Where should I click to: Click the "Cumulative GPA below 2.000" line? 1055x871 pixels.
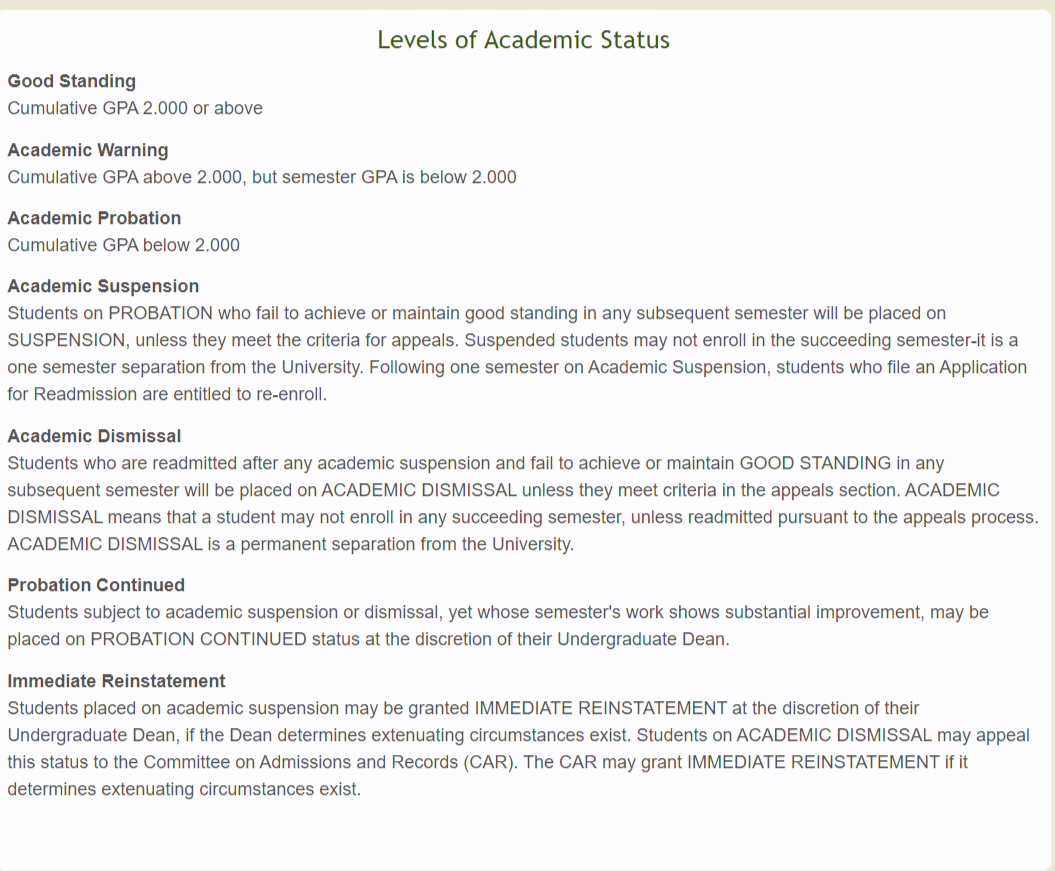pyautogui.click(x=123, y=245)
